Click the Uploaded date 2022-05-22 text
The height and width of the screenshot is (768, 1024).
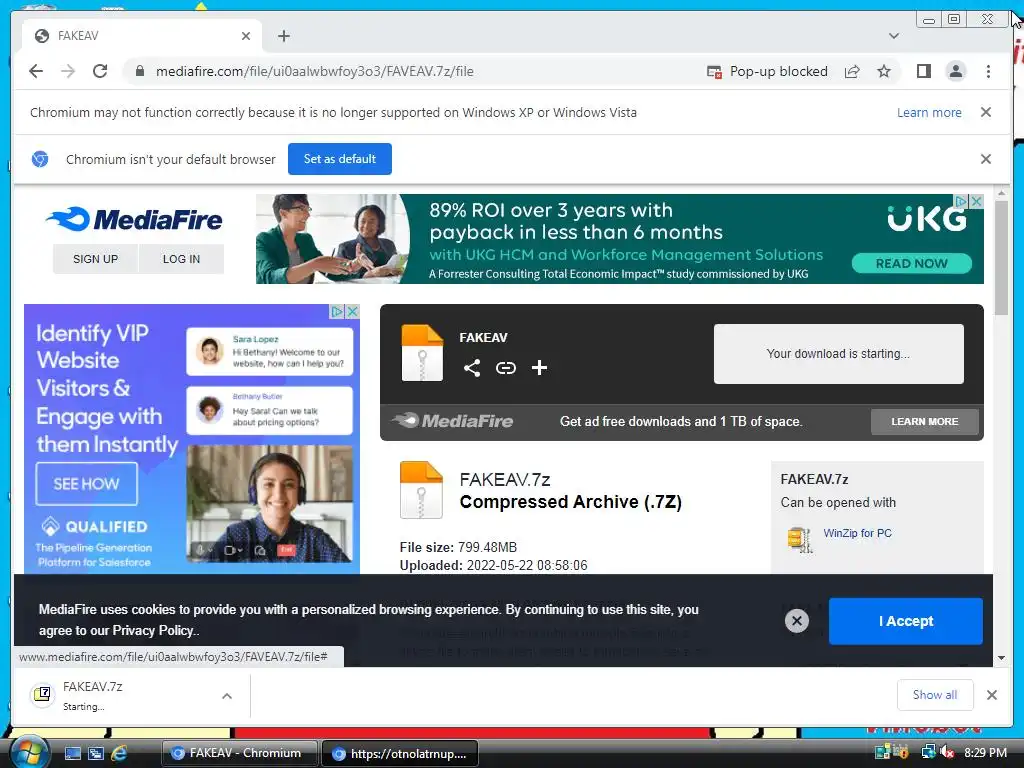493,566
